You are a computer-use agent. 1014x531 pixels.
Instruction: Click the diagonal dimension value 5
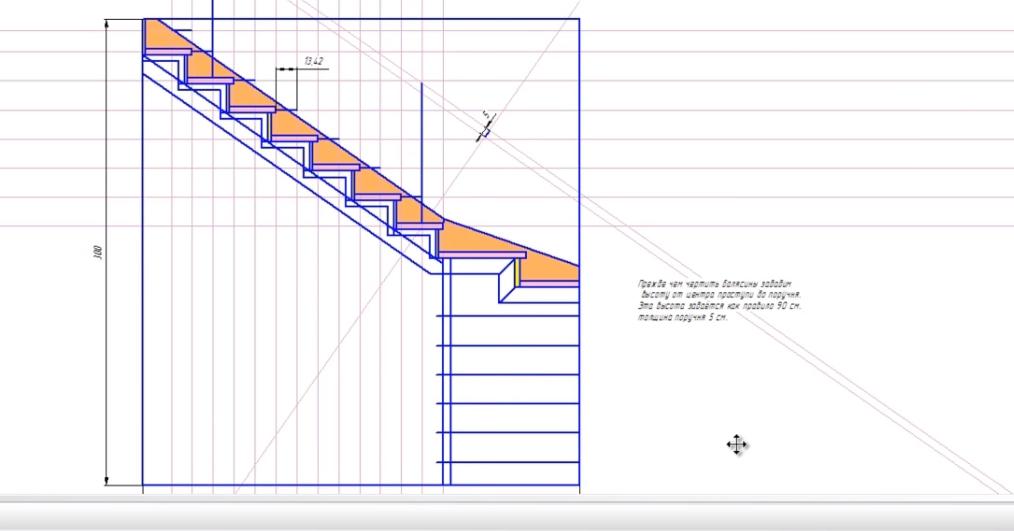pyautogui.click(x=486, y=117)
